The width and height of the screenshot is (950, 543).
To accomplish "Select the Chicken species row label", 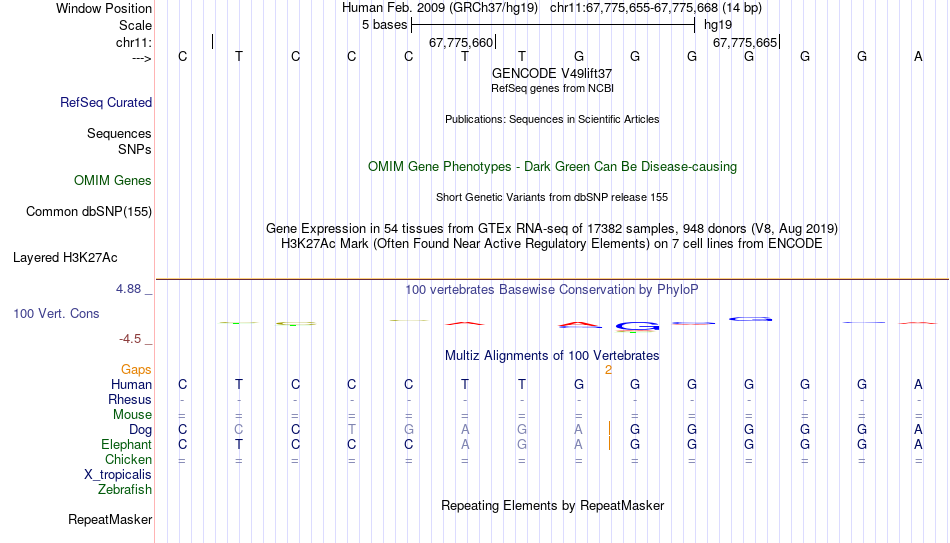I will click(x=128, y=459).
